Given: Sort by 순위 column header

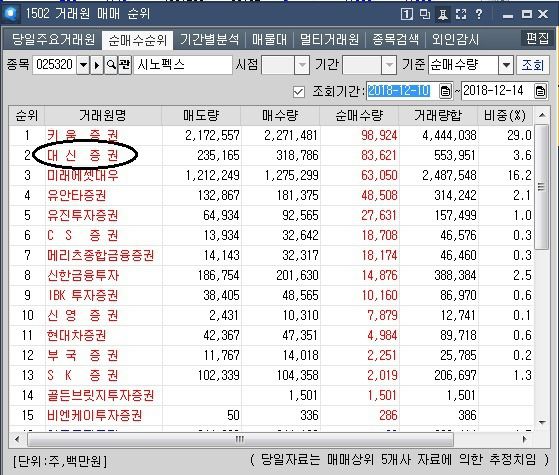Looking at the screenshot, I should [x=27, y=116].
